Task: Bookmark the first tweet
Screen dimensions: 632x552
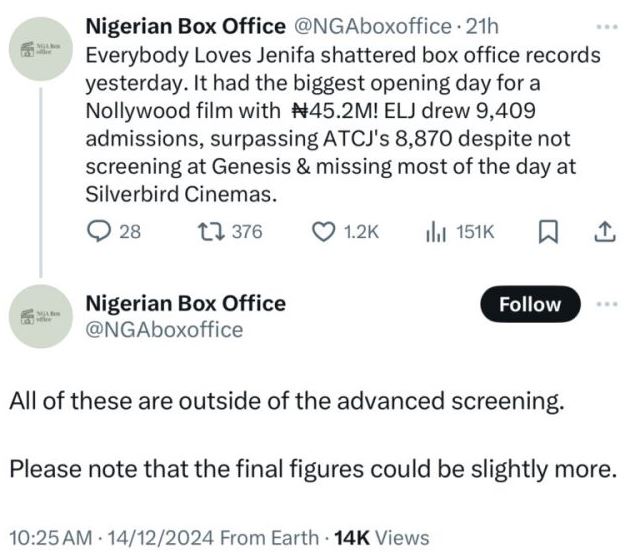Action: [547, 232]
